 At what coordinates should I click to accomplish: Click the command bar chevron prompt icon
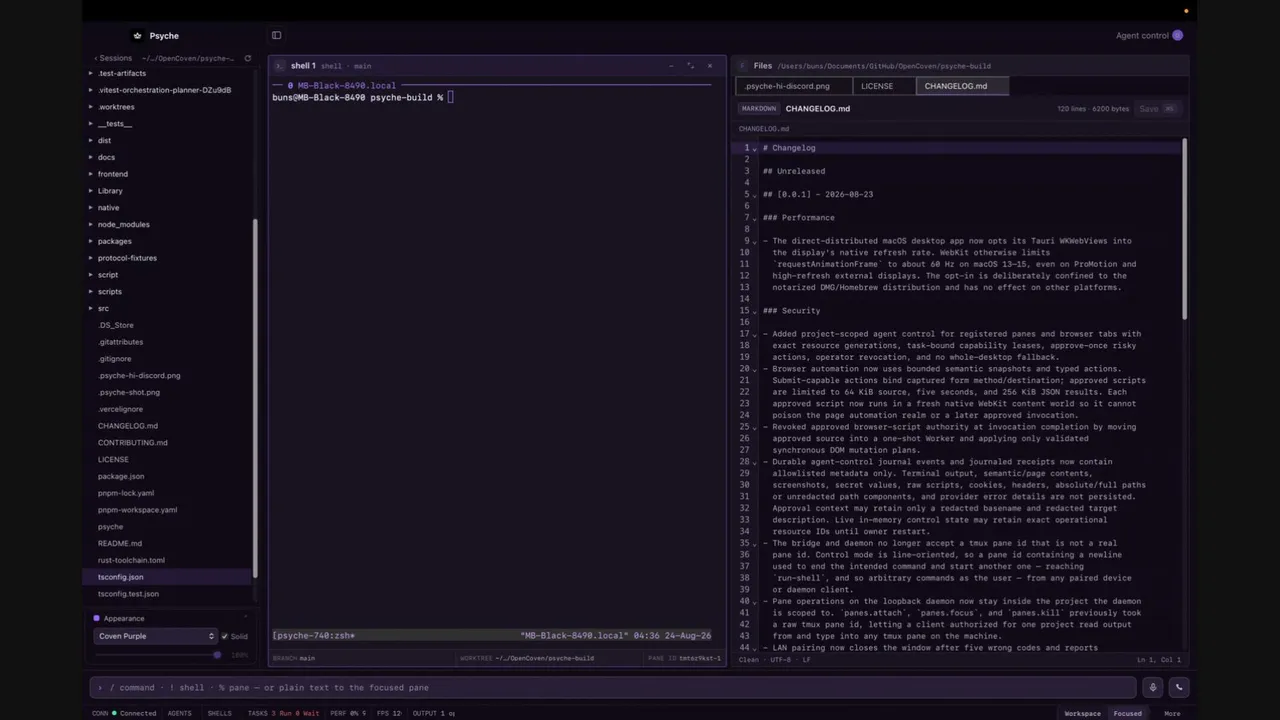pos(100,687)
